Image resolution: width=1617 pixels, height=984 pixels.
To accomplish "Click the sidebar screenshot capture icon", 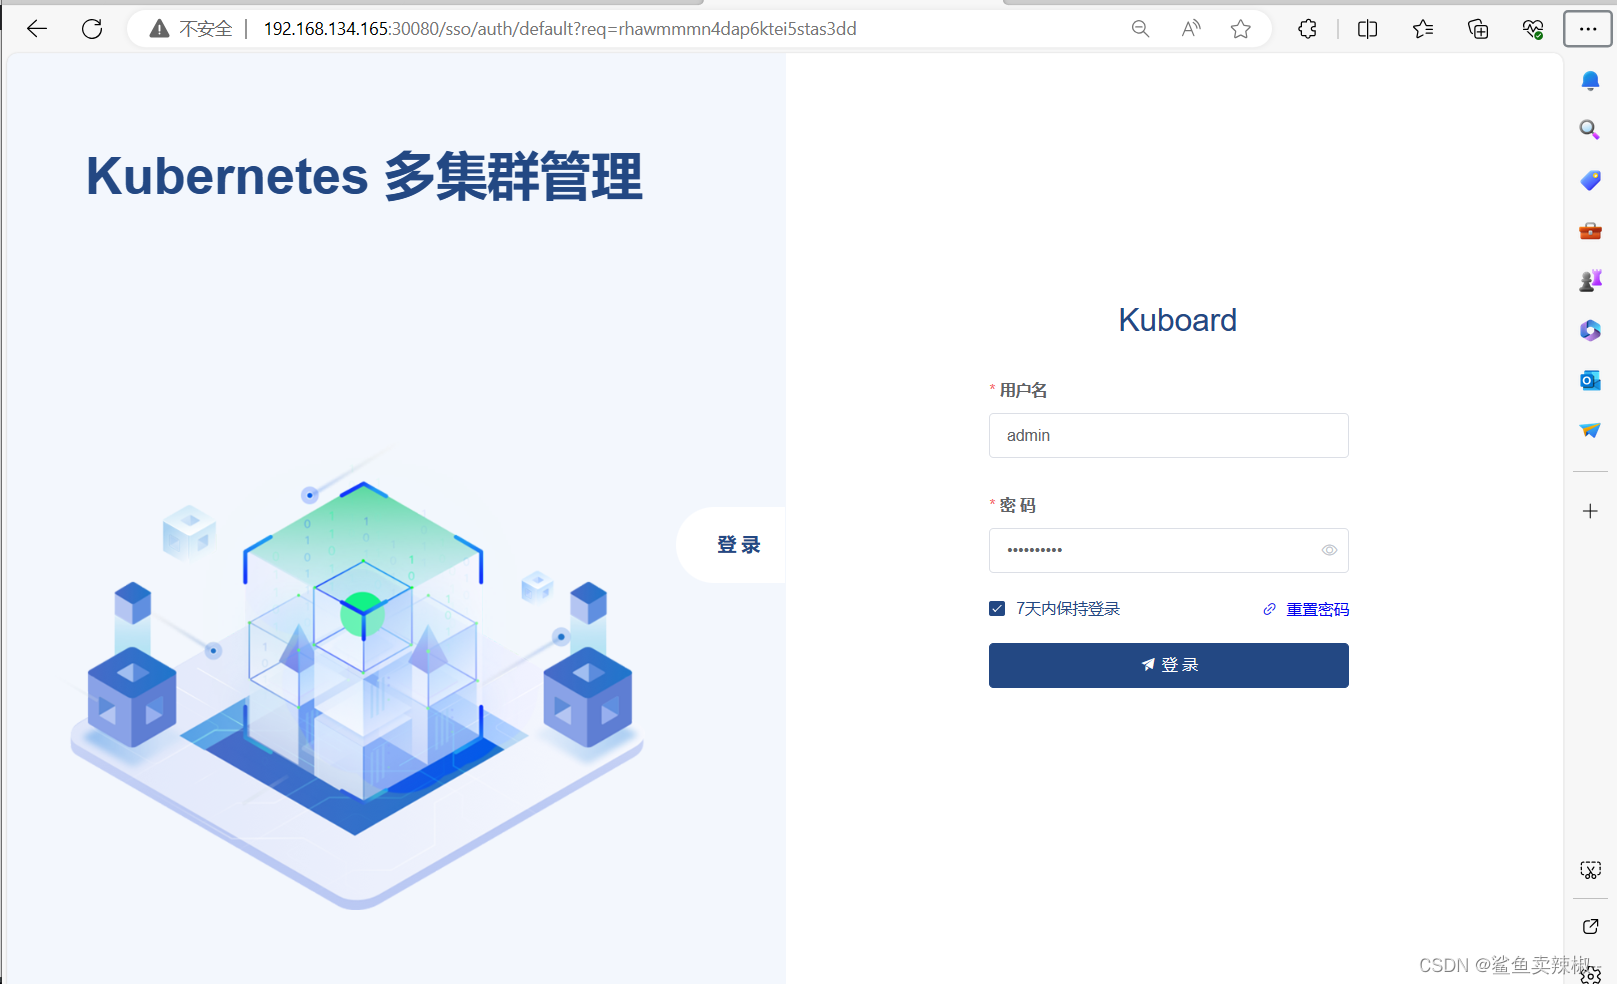I will (x=1590, y=870).
